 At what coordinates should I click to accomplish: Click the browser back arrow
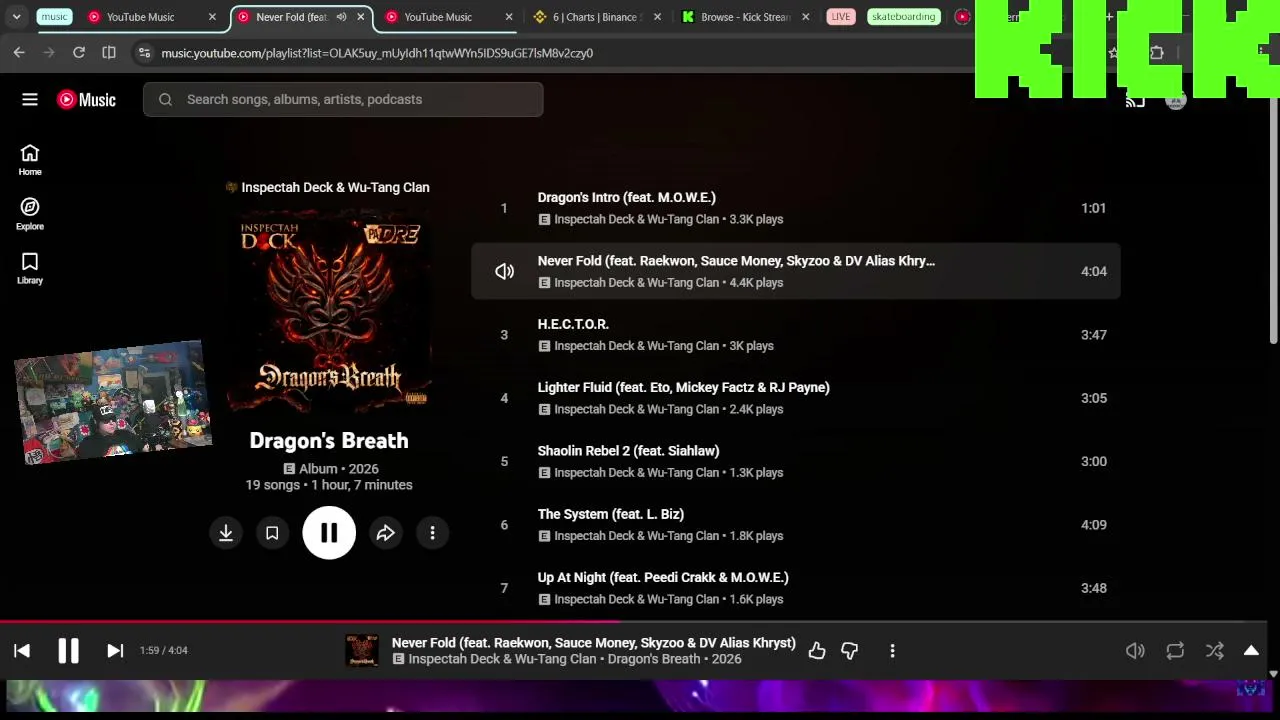click(x=19, y=52)
